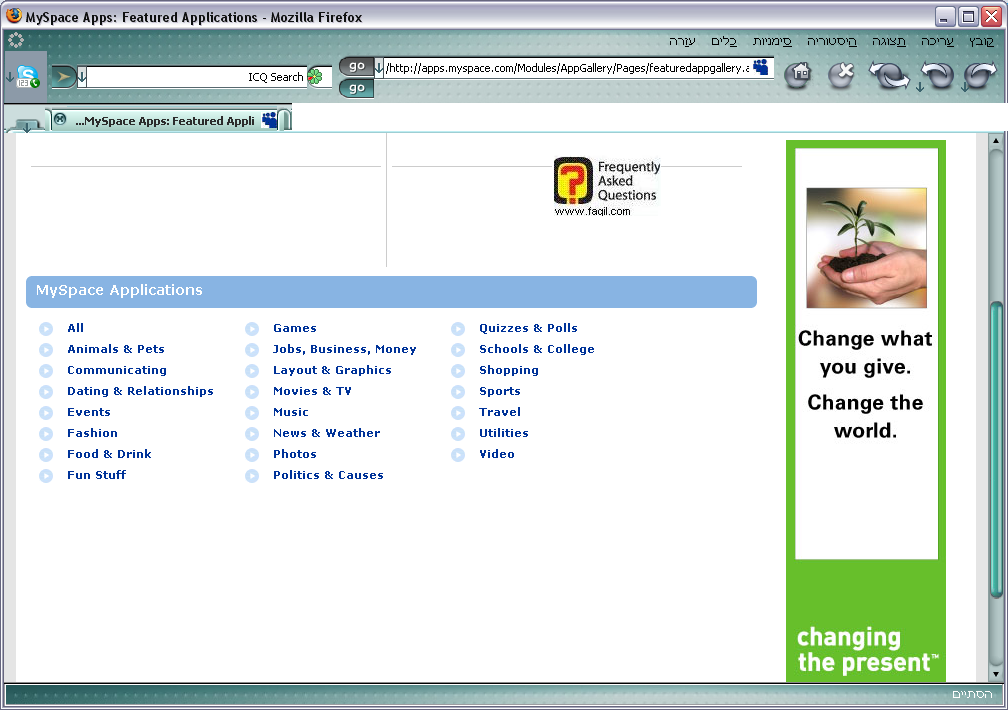Open the search engine picker arrow beside Skype icon

pyautogui.click(x=9, y=77)
